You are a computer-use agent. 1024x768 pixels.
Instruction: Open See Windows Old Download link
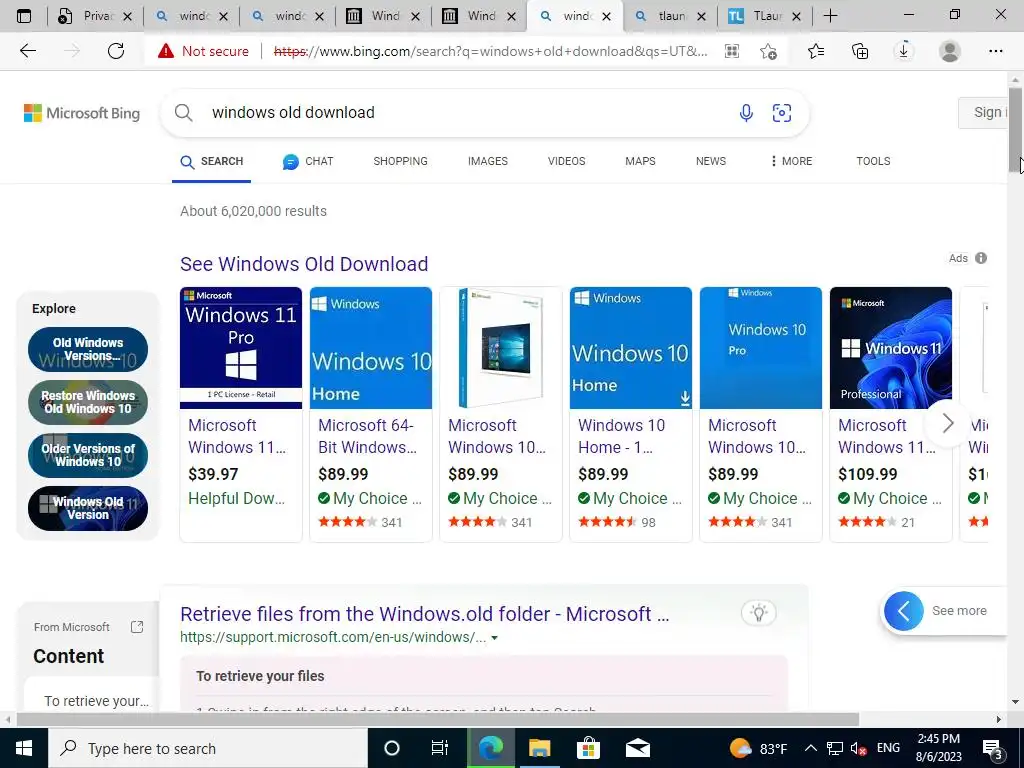click(304, 264)
